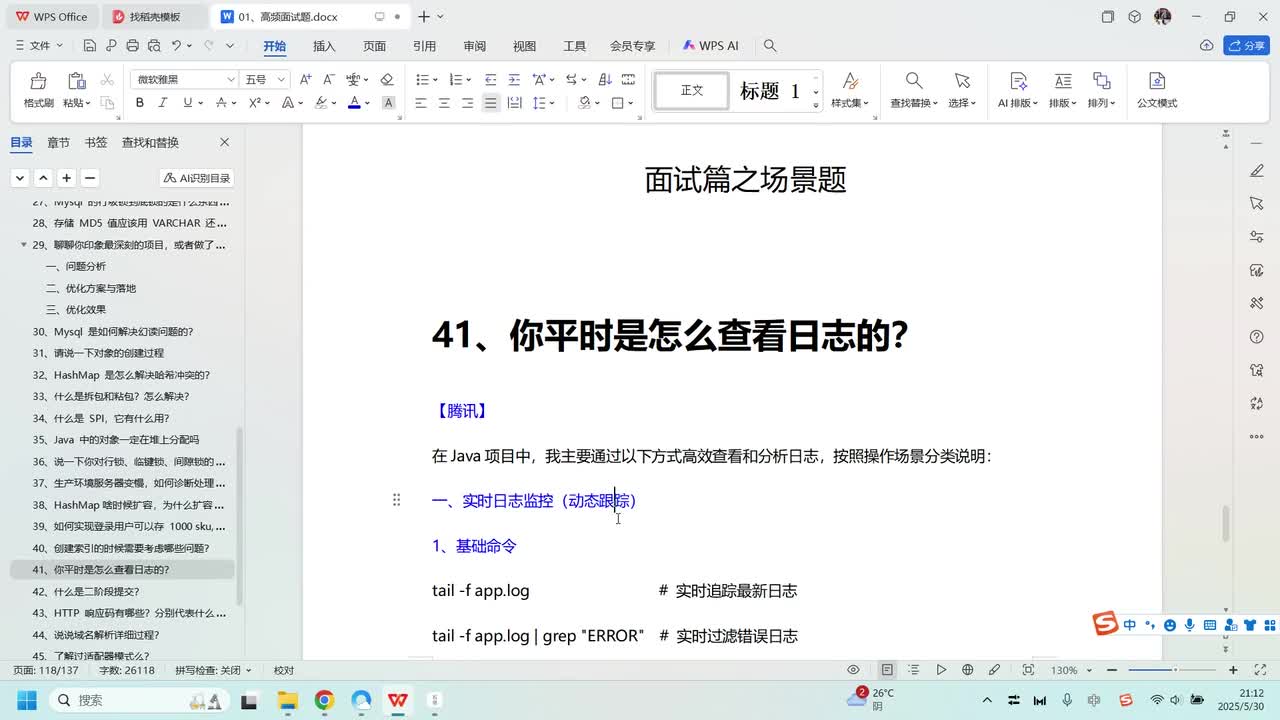Open the 引用 ribbon tab

point(425,46)
